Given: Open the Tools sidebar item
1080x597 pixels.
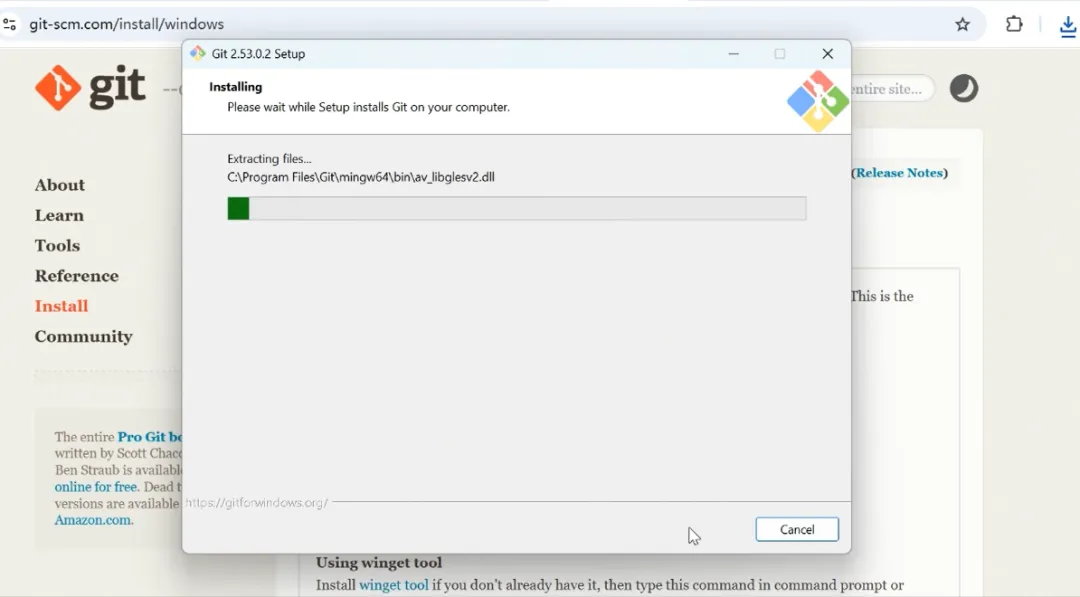Looking at the screenshot, I should coord(57,246).
